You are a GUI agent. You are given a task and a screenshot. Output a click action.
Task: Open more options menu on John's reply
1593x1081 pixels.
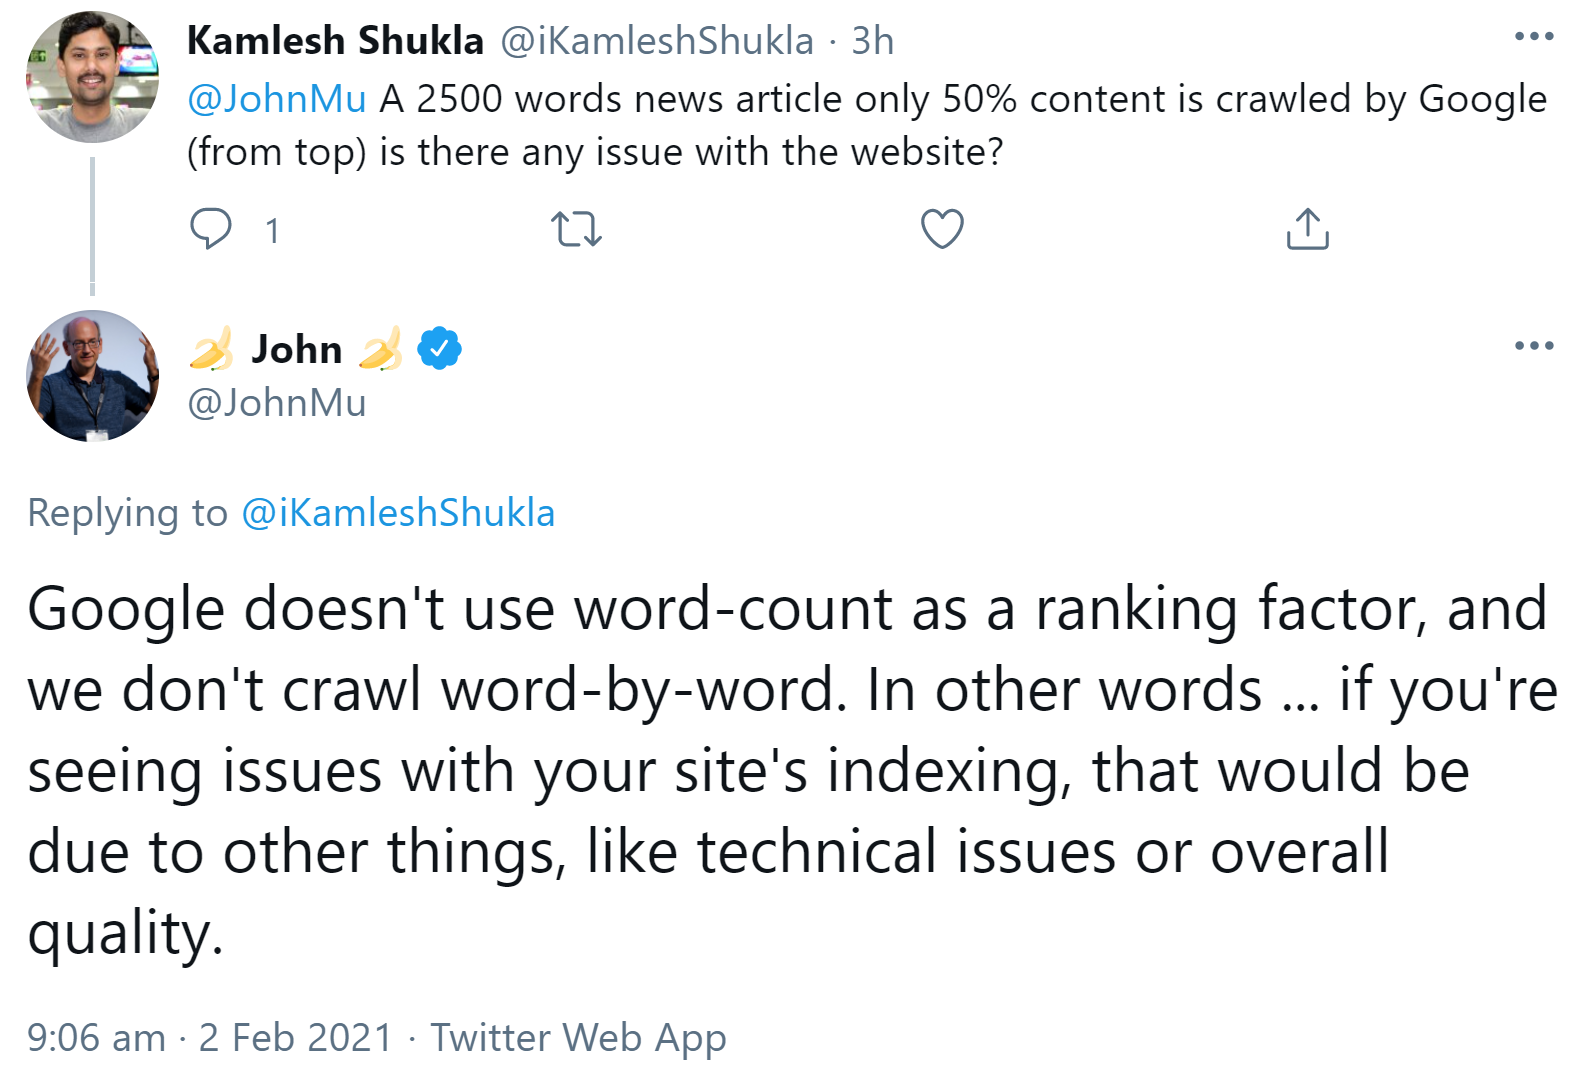coord(1534,346)
